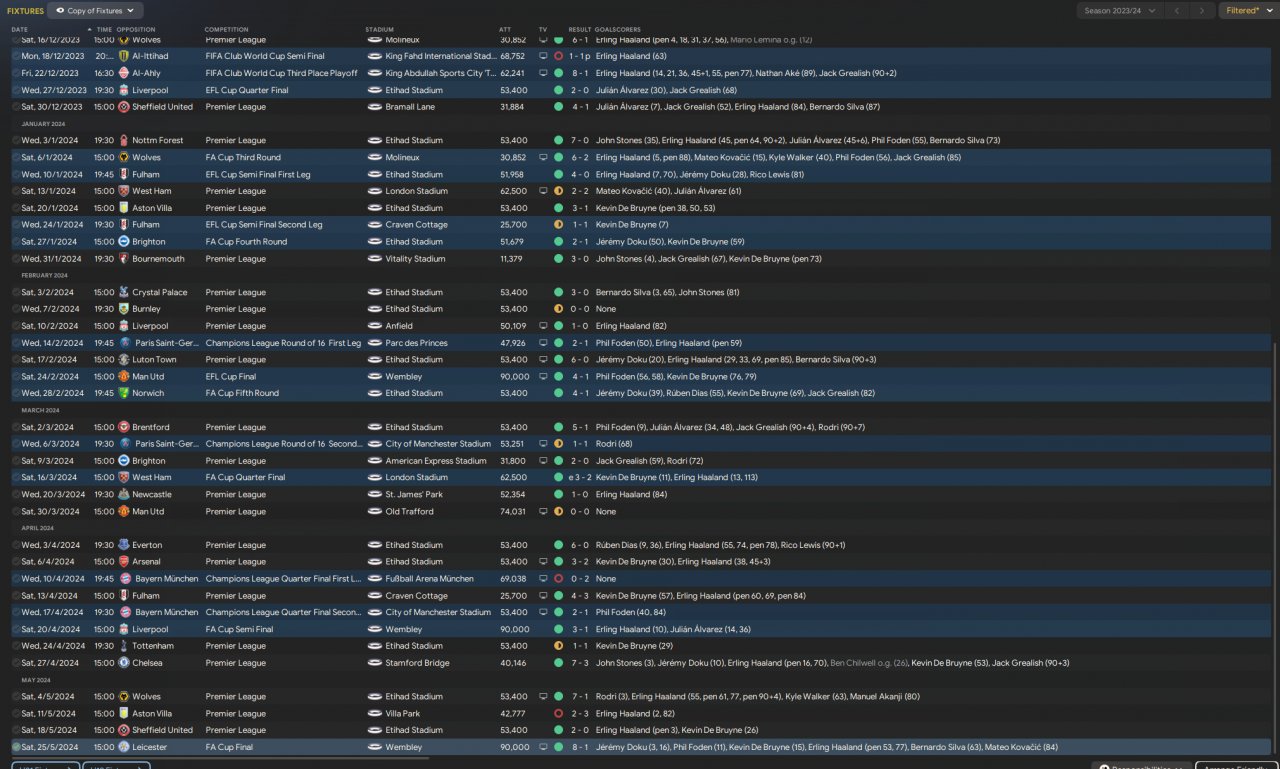
Task: Click the attendance value "74,031"
Action: [x=513, y=511]
